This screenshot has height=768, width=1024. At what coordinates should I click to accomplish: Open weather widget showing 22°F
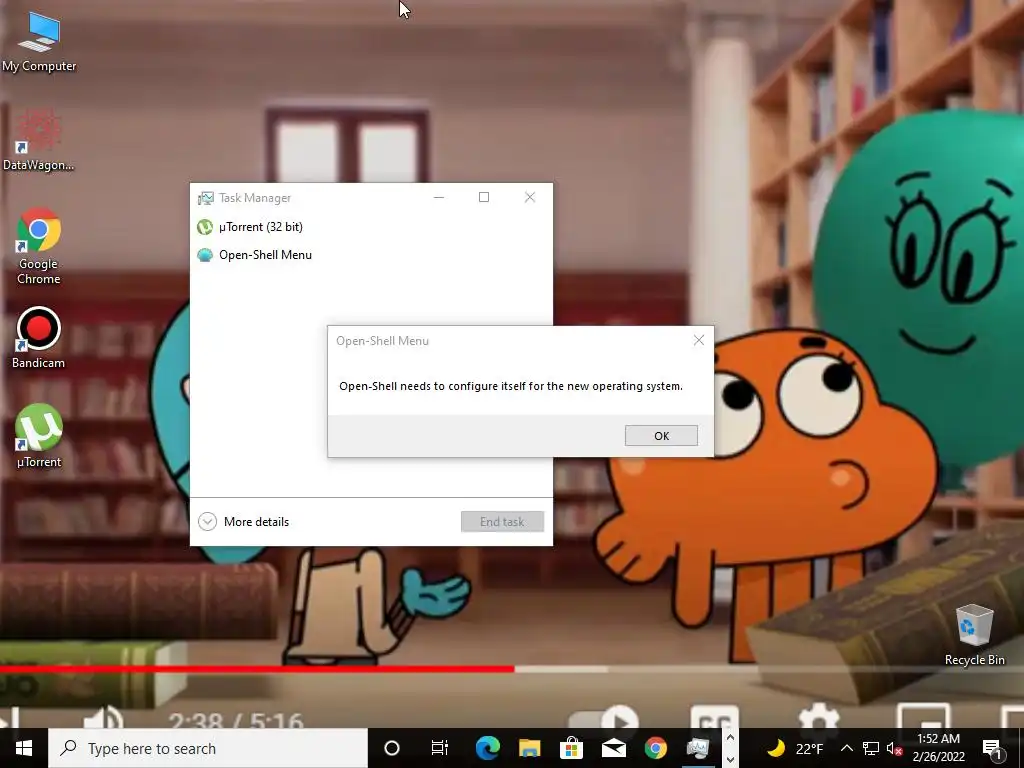(794, 748)
